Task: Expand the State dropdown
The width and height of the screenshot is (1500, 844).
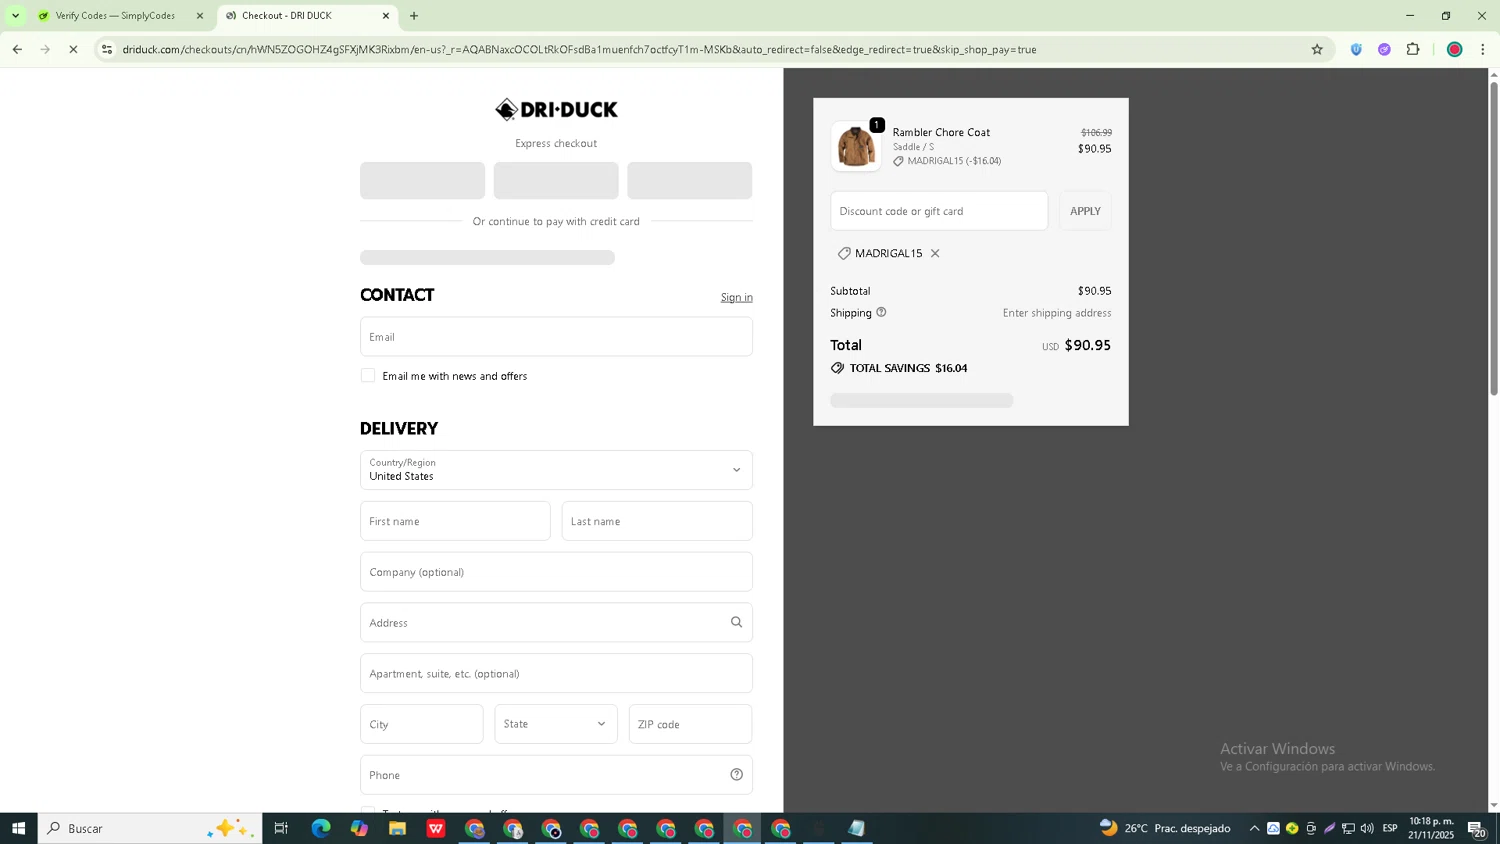Action: pos(556,724)
